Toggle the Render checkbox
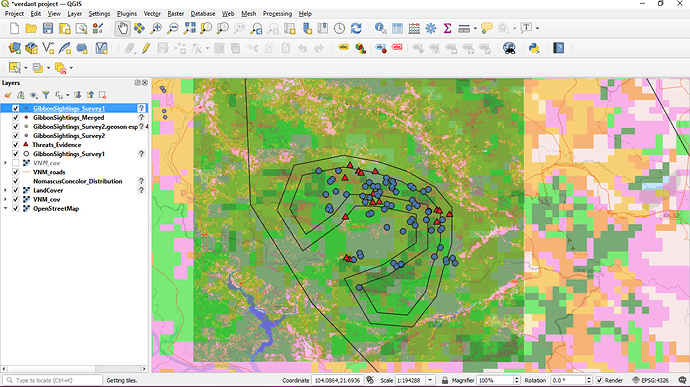Image resolution: width=690 pixels, height=387 pixels. point(600,380)
